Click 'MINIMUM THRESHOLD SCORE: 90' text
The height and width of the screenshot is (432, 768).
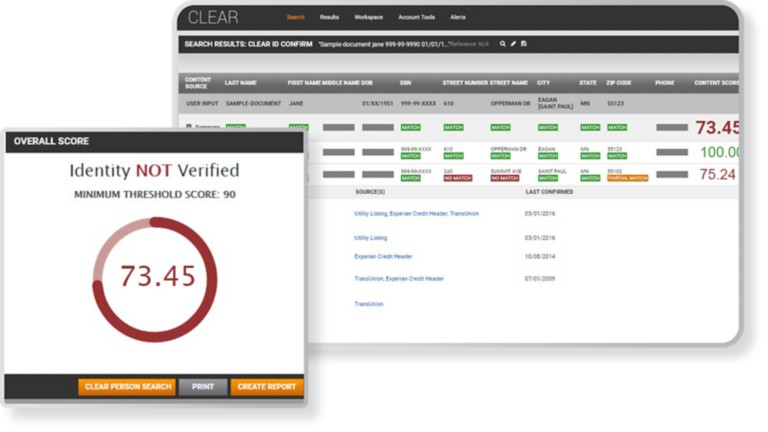[x=155, y=194]
